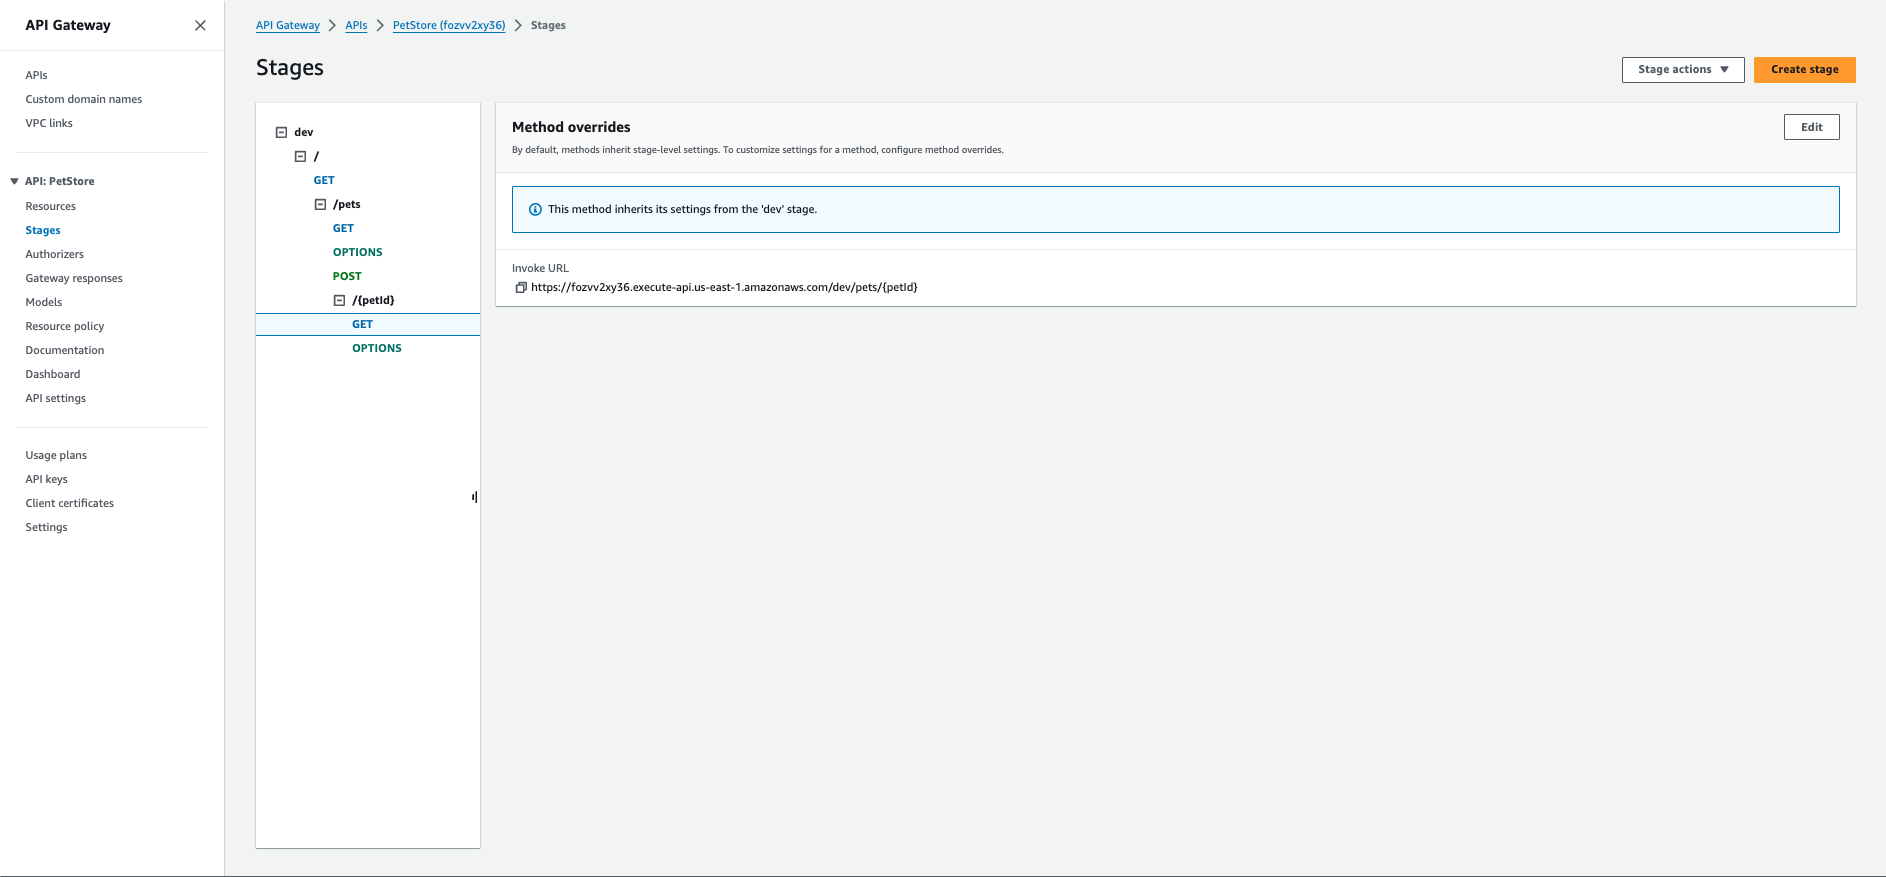Click the info icon in inheritance notice
Image resolution: width=1886 pixels, height=877 pixels.
[535, 210]
